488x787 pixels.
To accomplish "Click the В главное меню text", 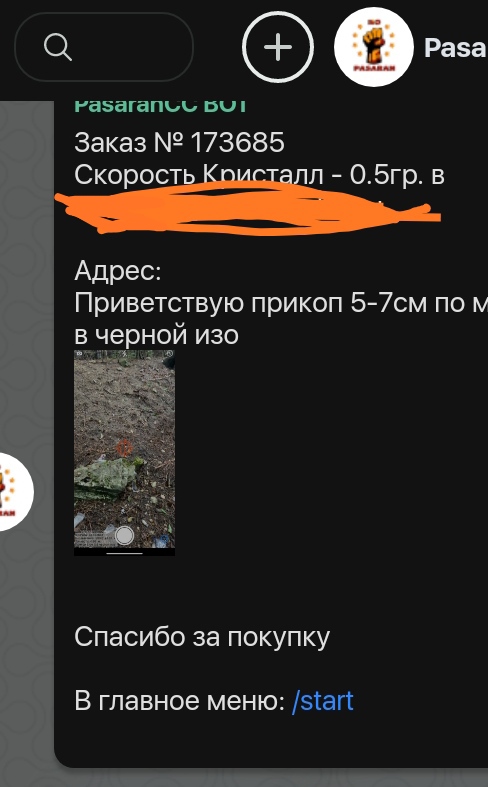I will 179,701.
